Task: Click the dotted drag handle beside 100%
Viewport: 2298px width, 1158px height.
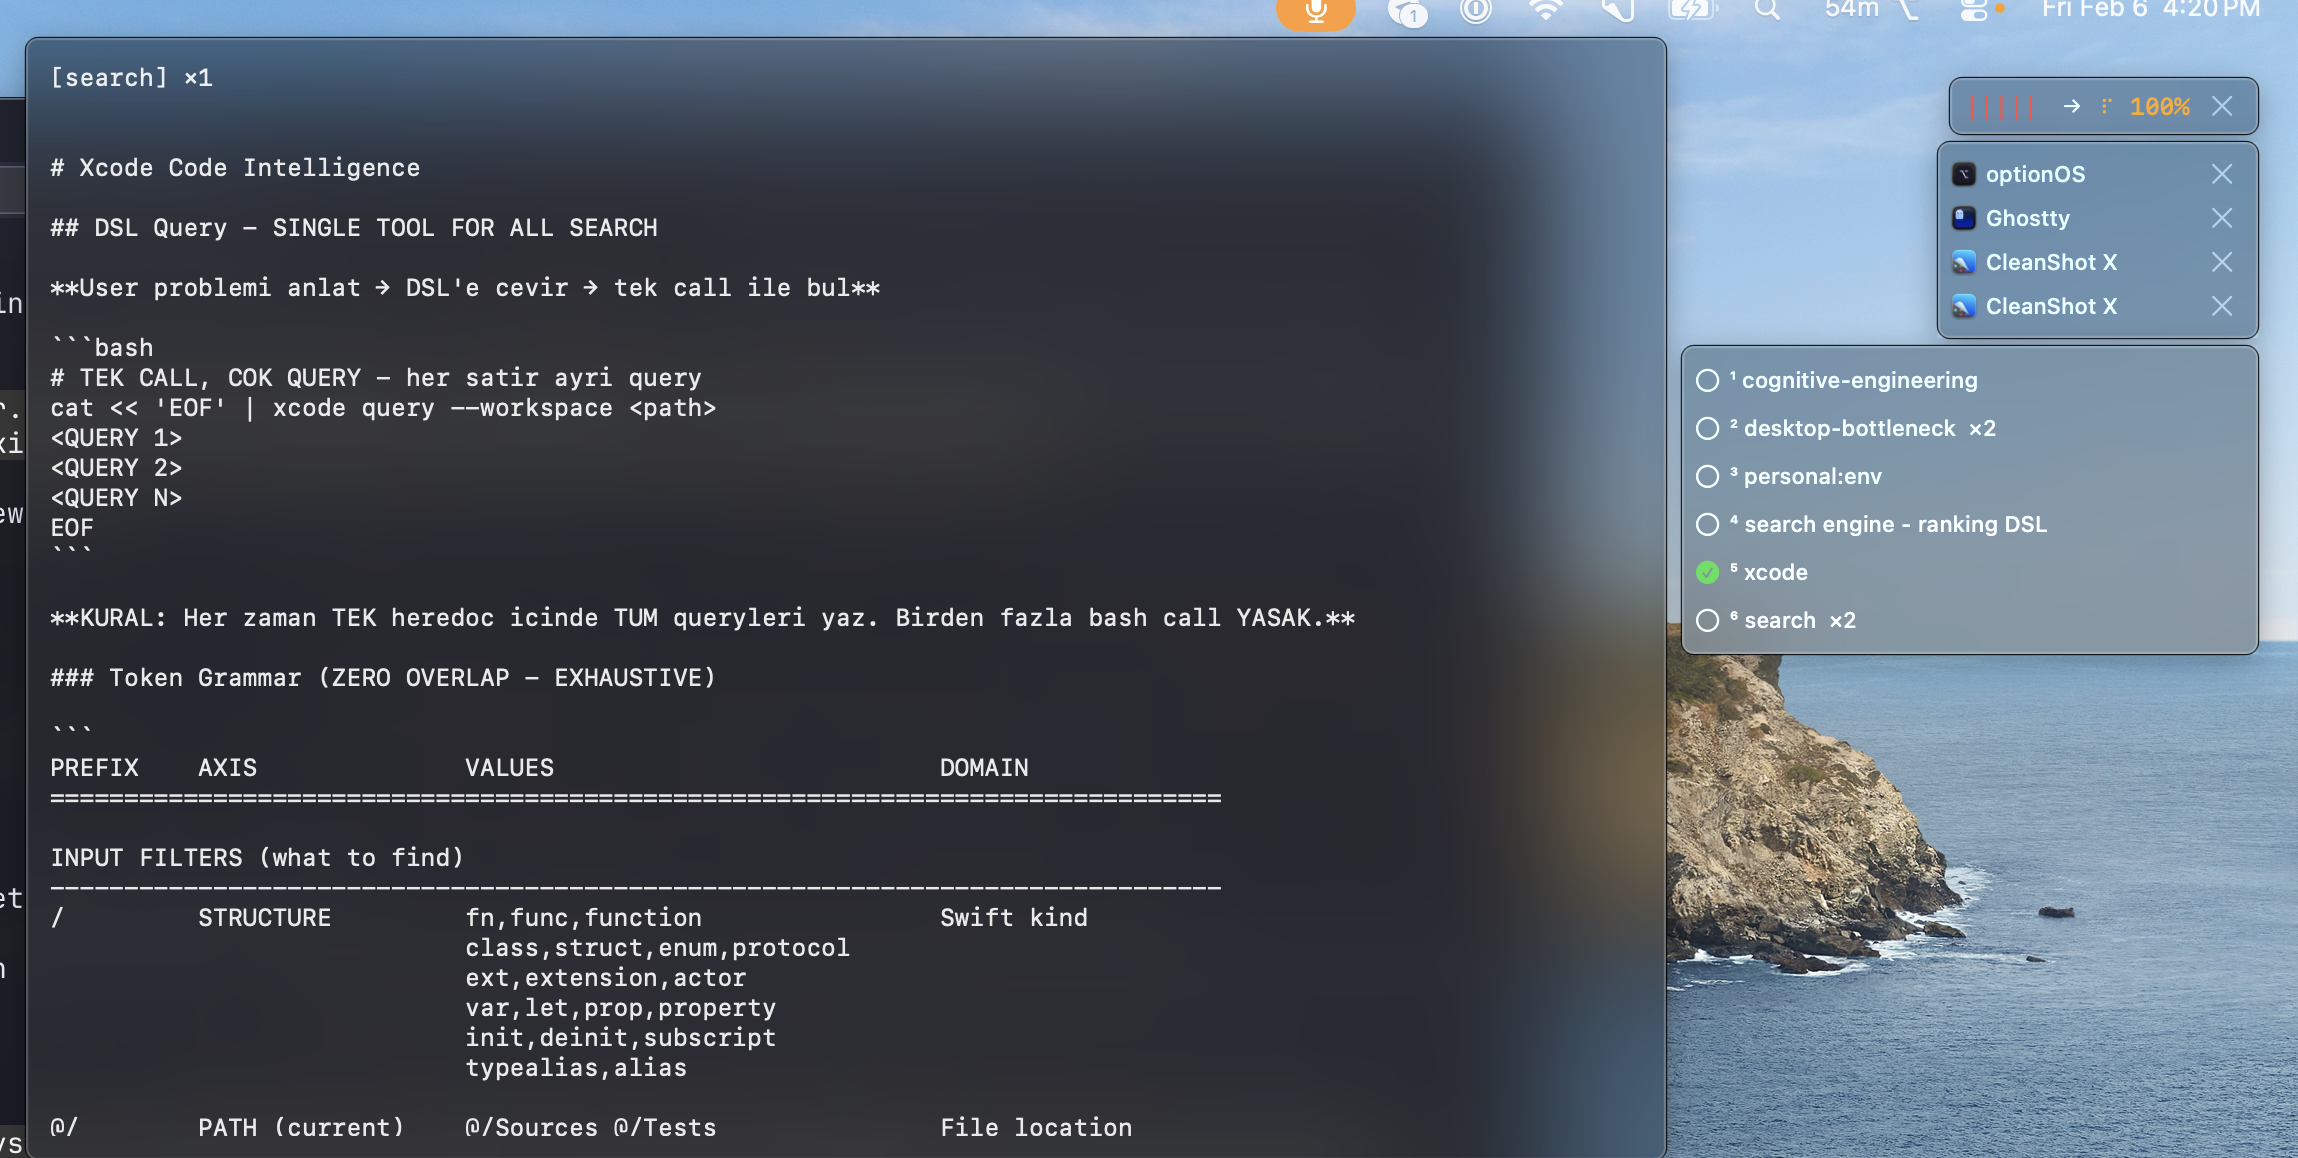Action: [2106, 106]
